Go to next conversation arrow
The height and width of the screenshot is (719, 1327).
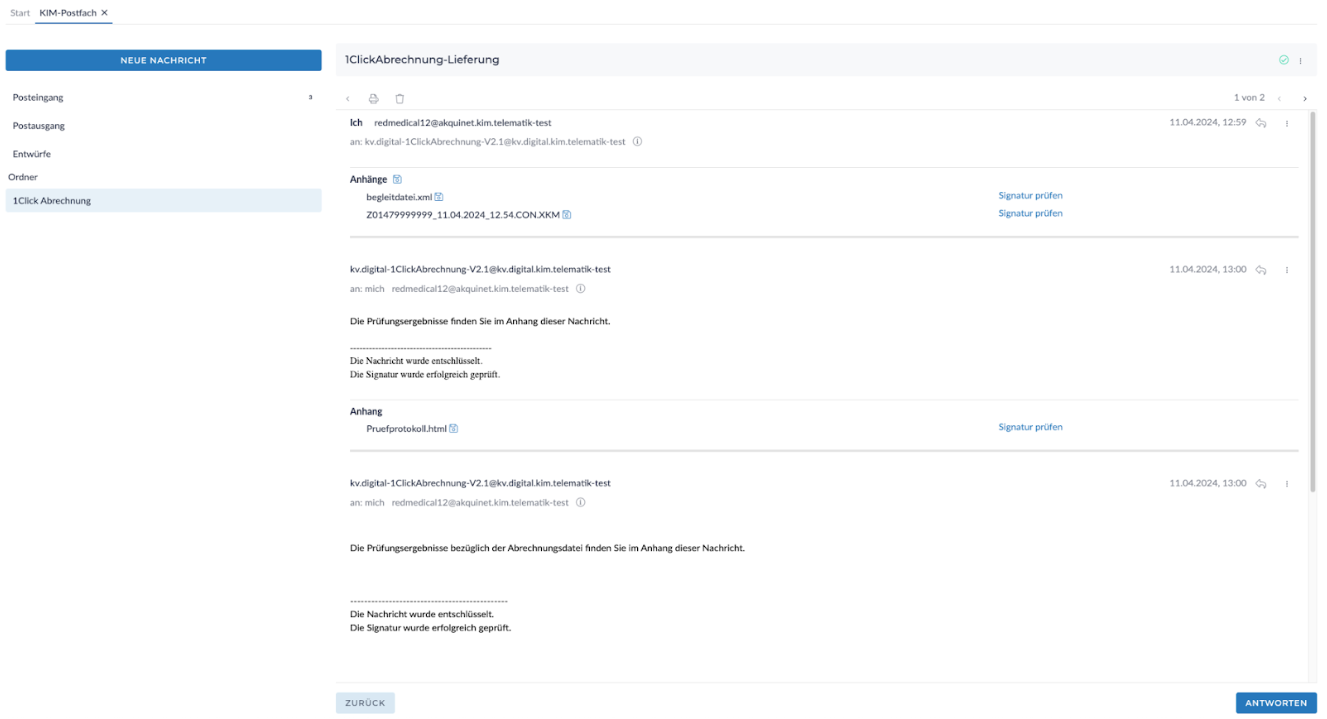(1305, 99)
